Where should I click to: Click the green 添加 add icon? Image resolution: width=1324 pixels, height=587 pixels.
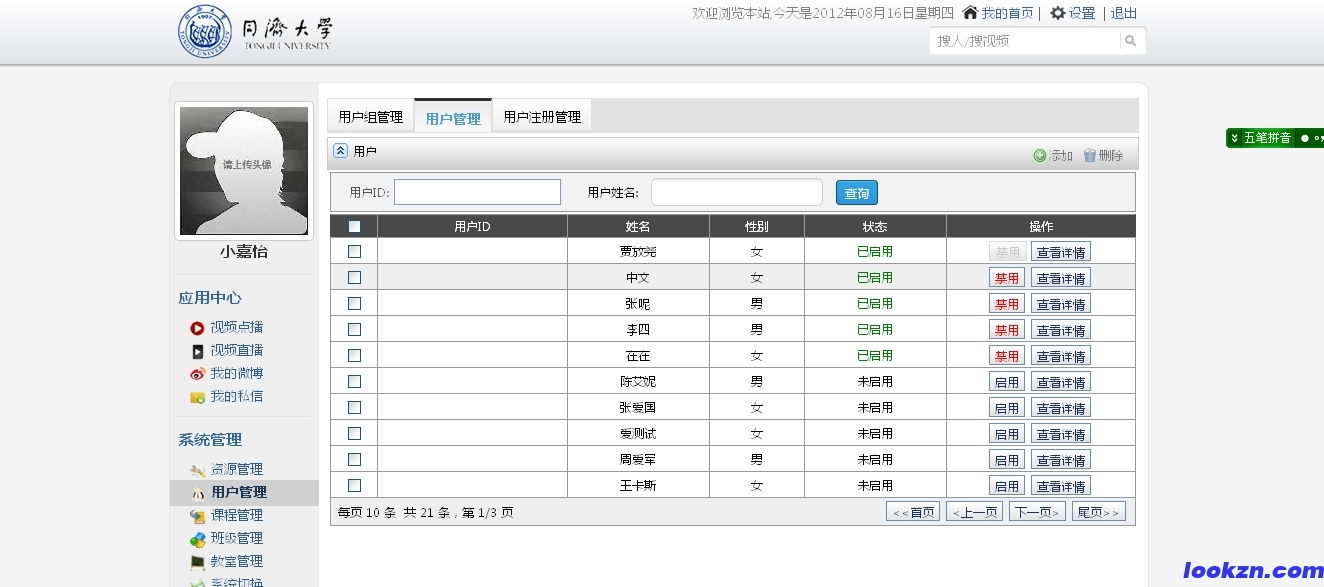[1040, 155]
